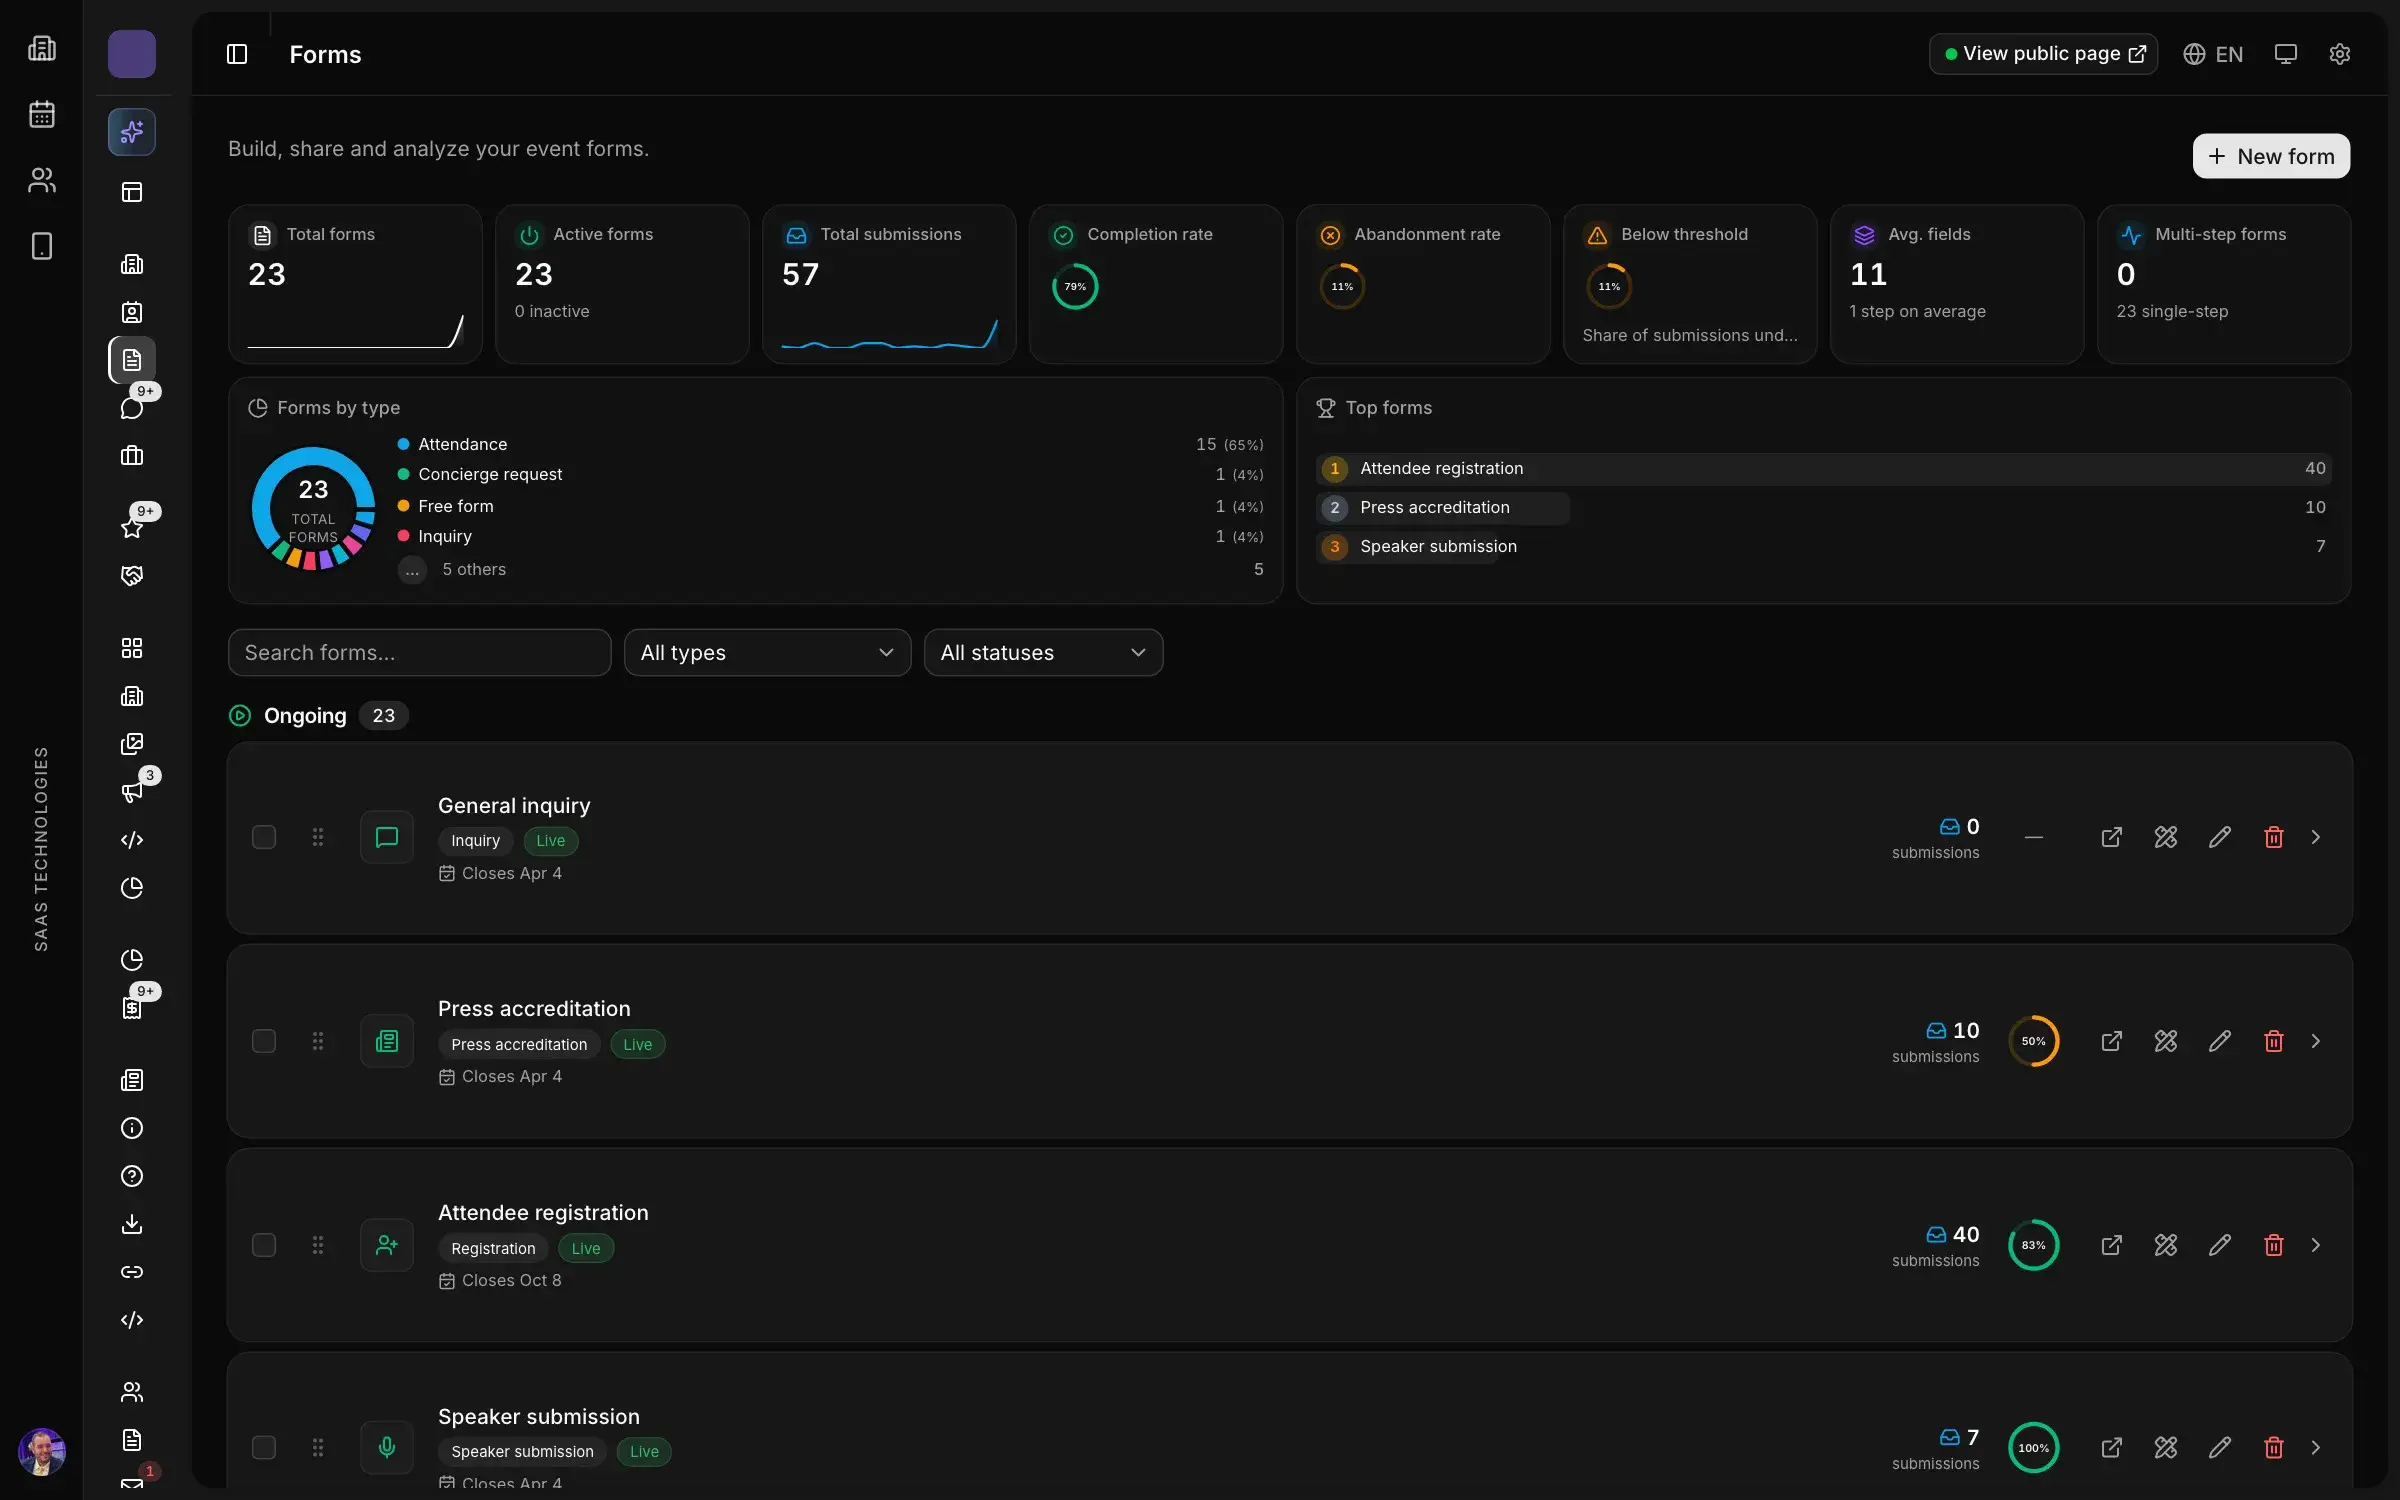Select Attendee registration in Top forms

pyautogui.click(x=1824, y=468)
